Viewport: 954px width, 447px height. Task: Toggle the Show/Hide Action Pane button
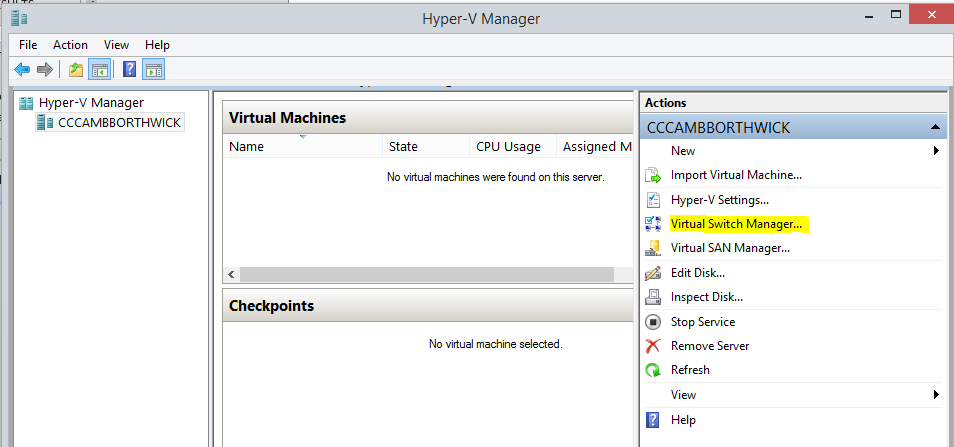pyautogui.click(x=153, y=69)
